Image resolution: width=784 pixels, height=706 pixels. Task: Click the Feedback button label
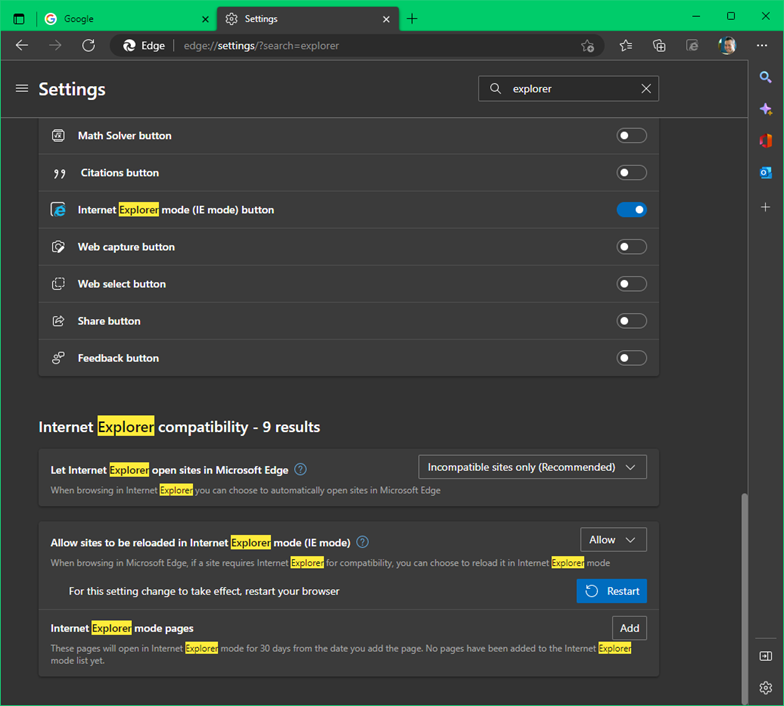pos(118,358)
